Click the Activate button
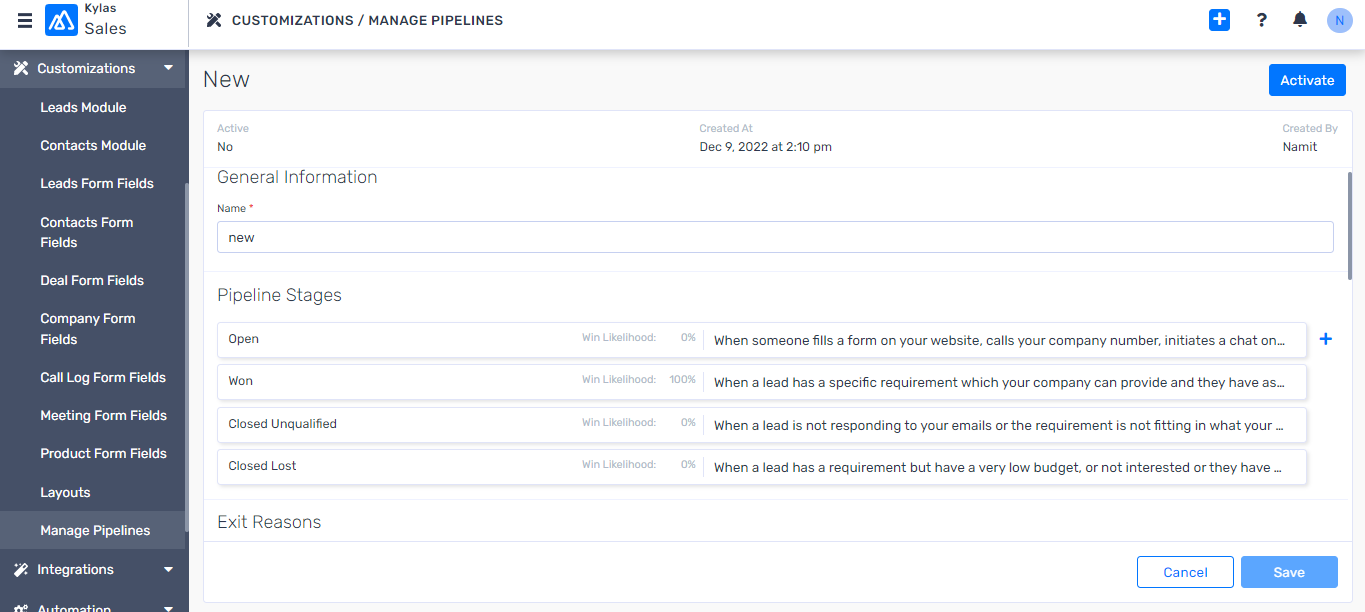 (1307, 80)
